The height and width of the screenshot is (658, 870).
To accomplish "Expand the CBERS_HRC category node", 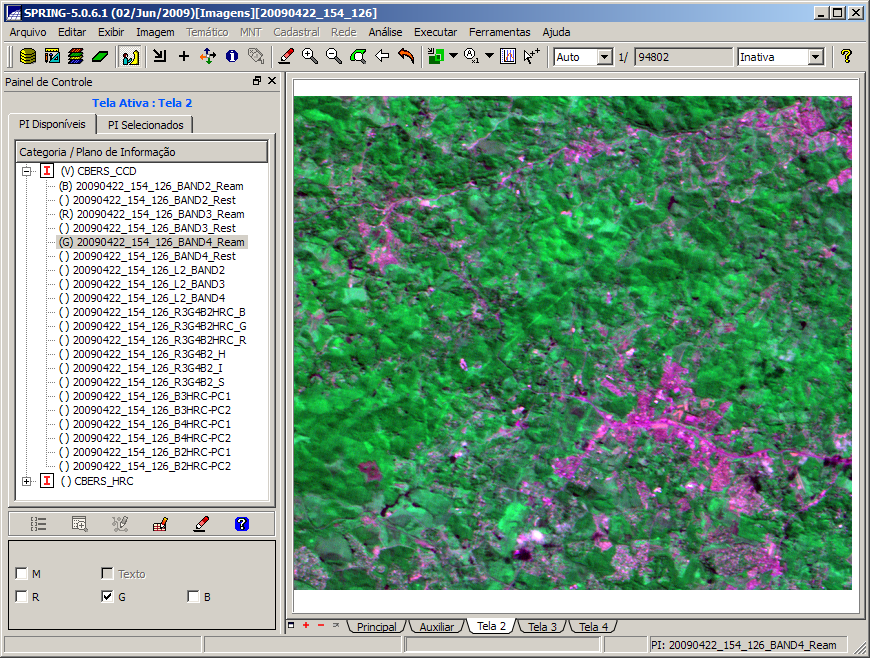I will click(26, 481).
